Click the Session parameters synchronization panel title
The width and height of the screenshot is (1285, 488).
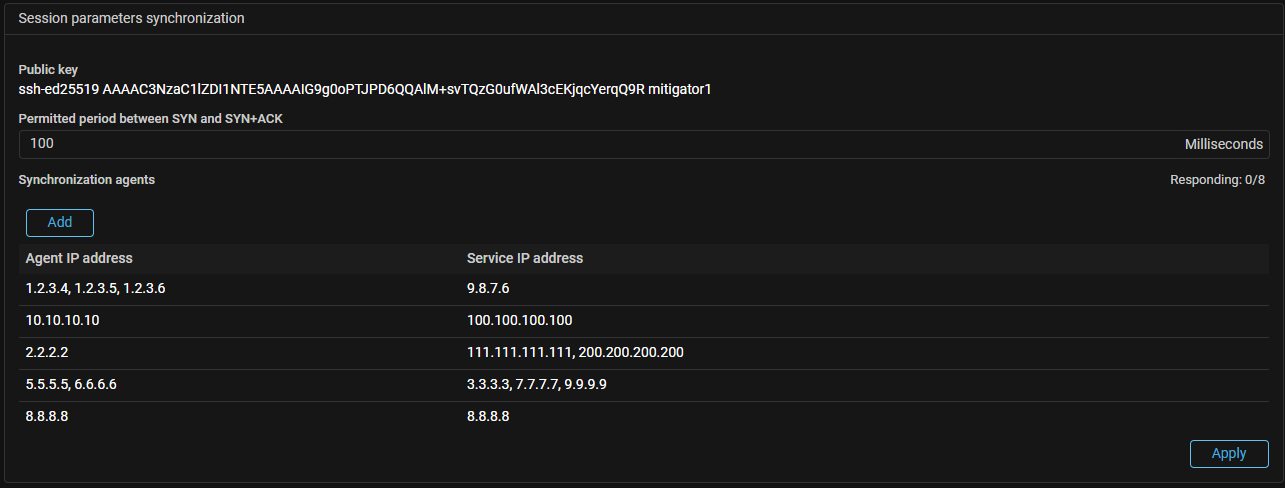click(131, 18)
